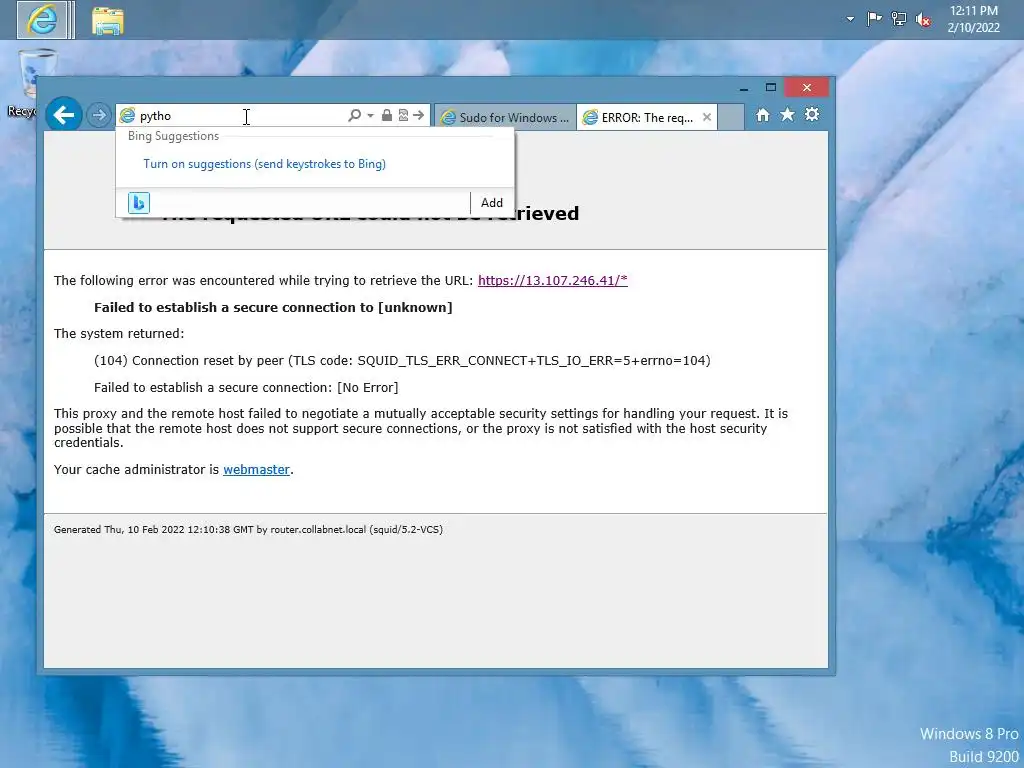Switch to the 'Sudo for Windows' tab
Screen dimensions: 1024x768
[x=505, y=118]
